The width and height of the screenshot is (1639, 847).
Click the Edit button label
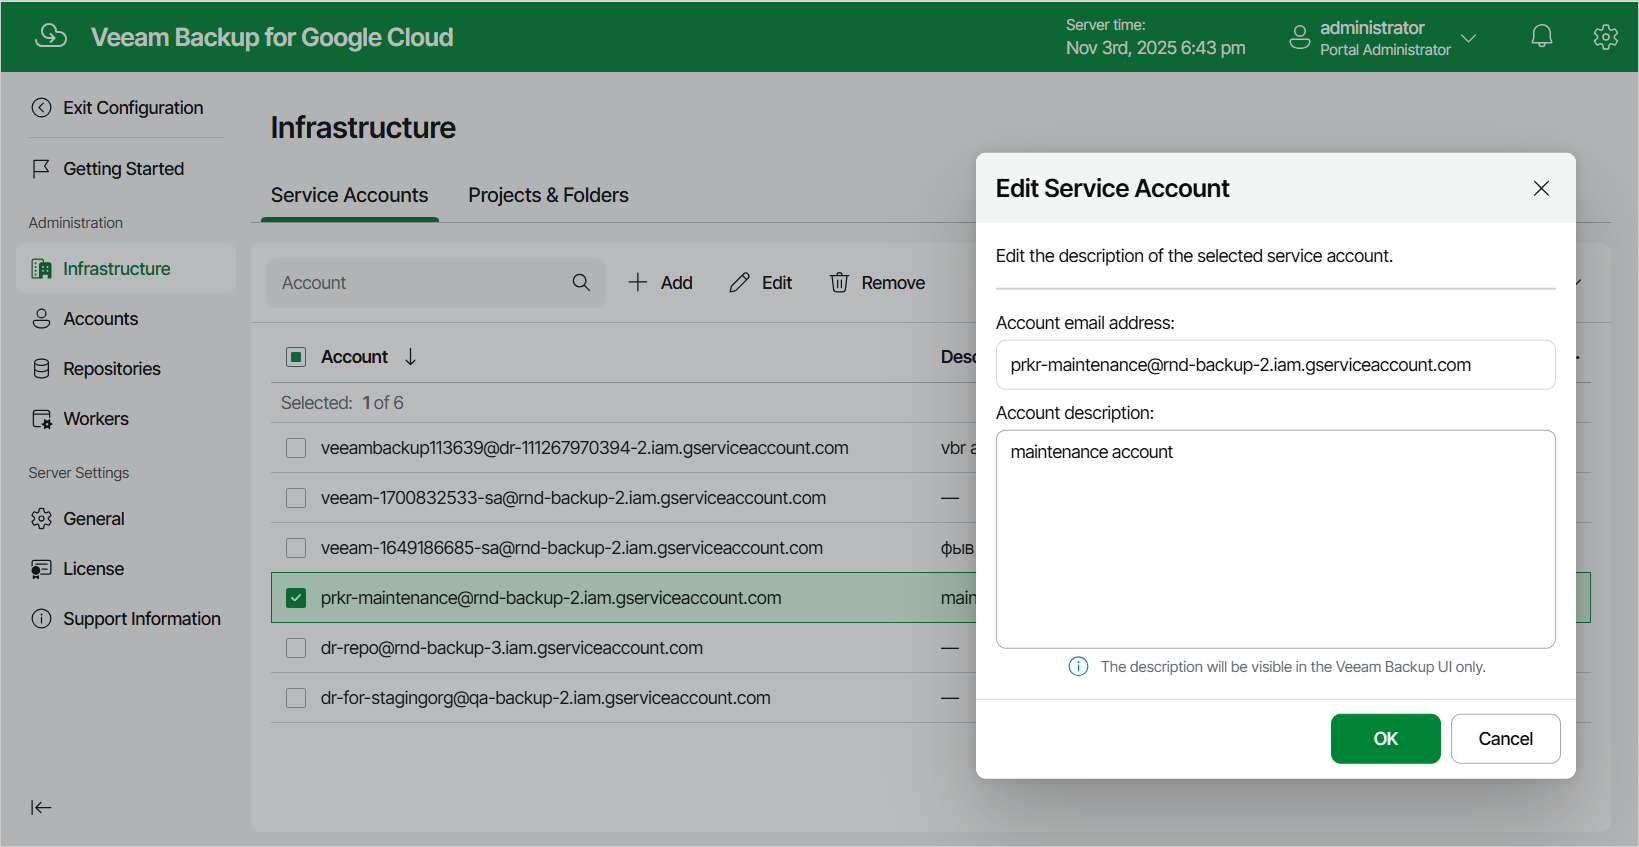coord(776,283)
